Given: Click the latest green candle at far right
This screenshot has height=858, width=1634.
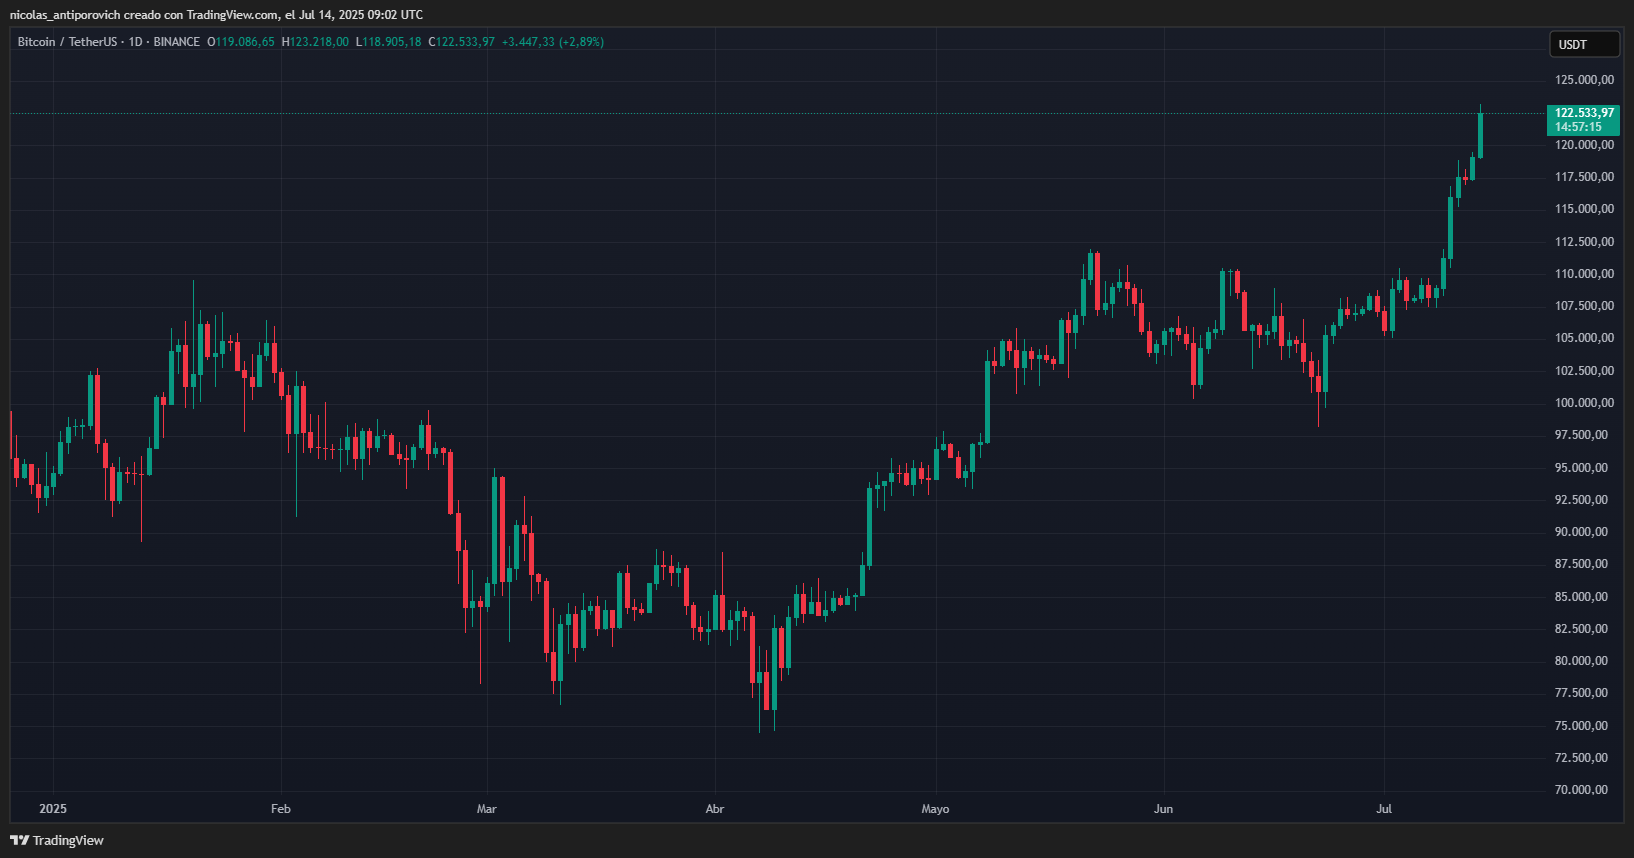Looking at the screenshot, I should 1480,135.
